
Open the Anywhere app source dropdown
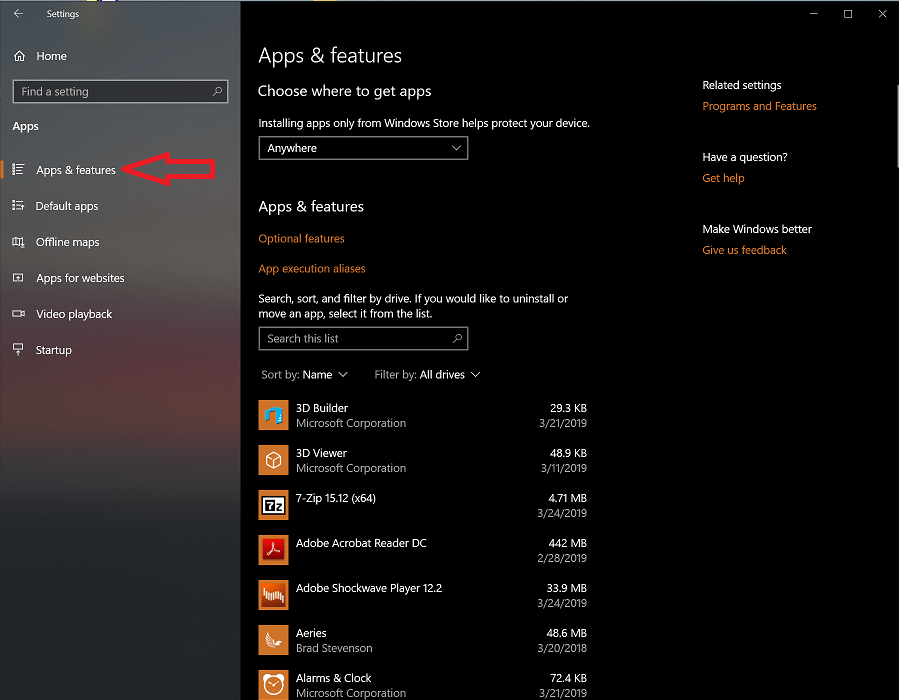point(363,148)
